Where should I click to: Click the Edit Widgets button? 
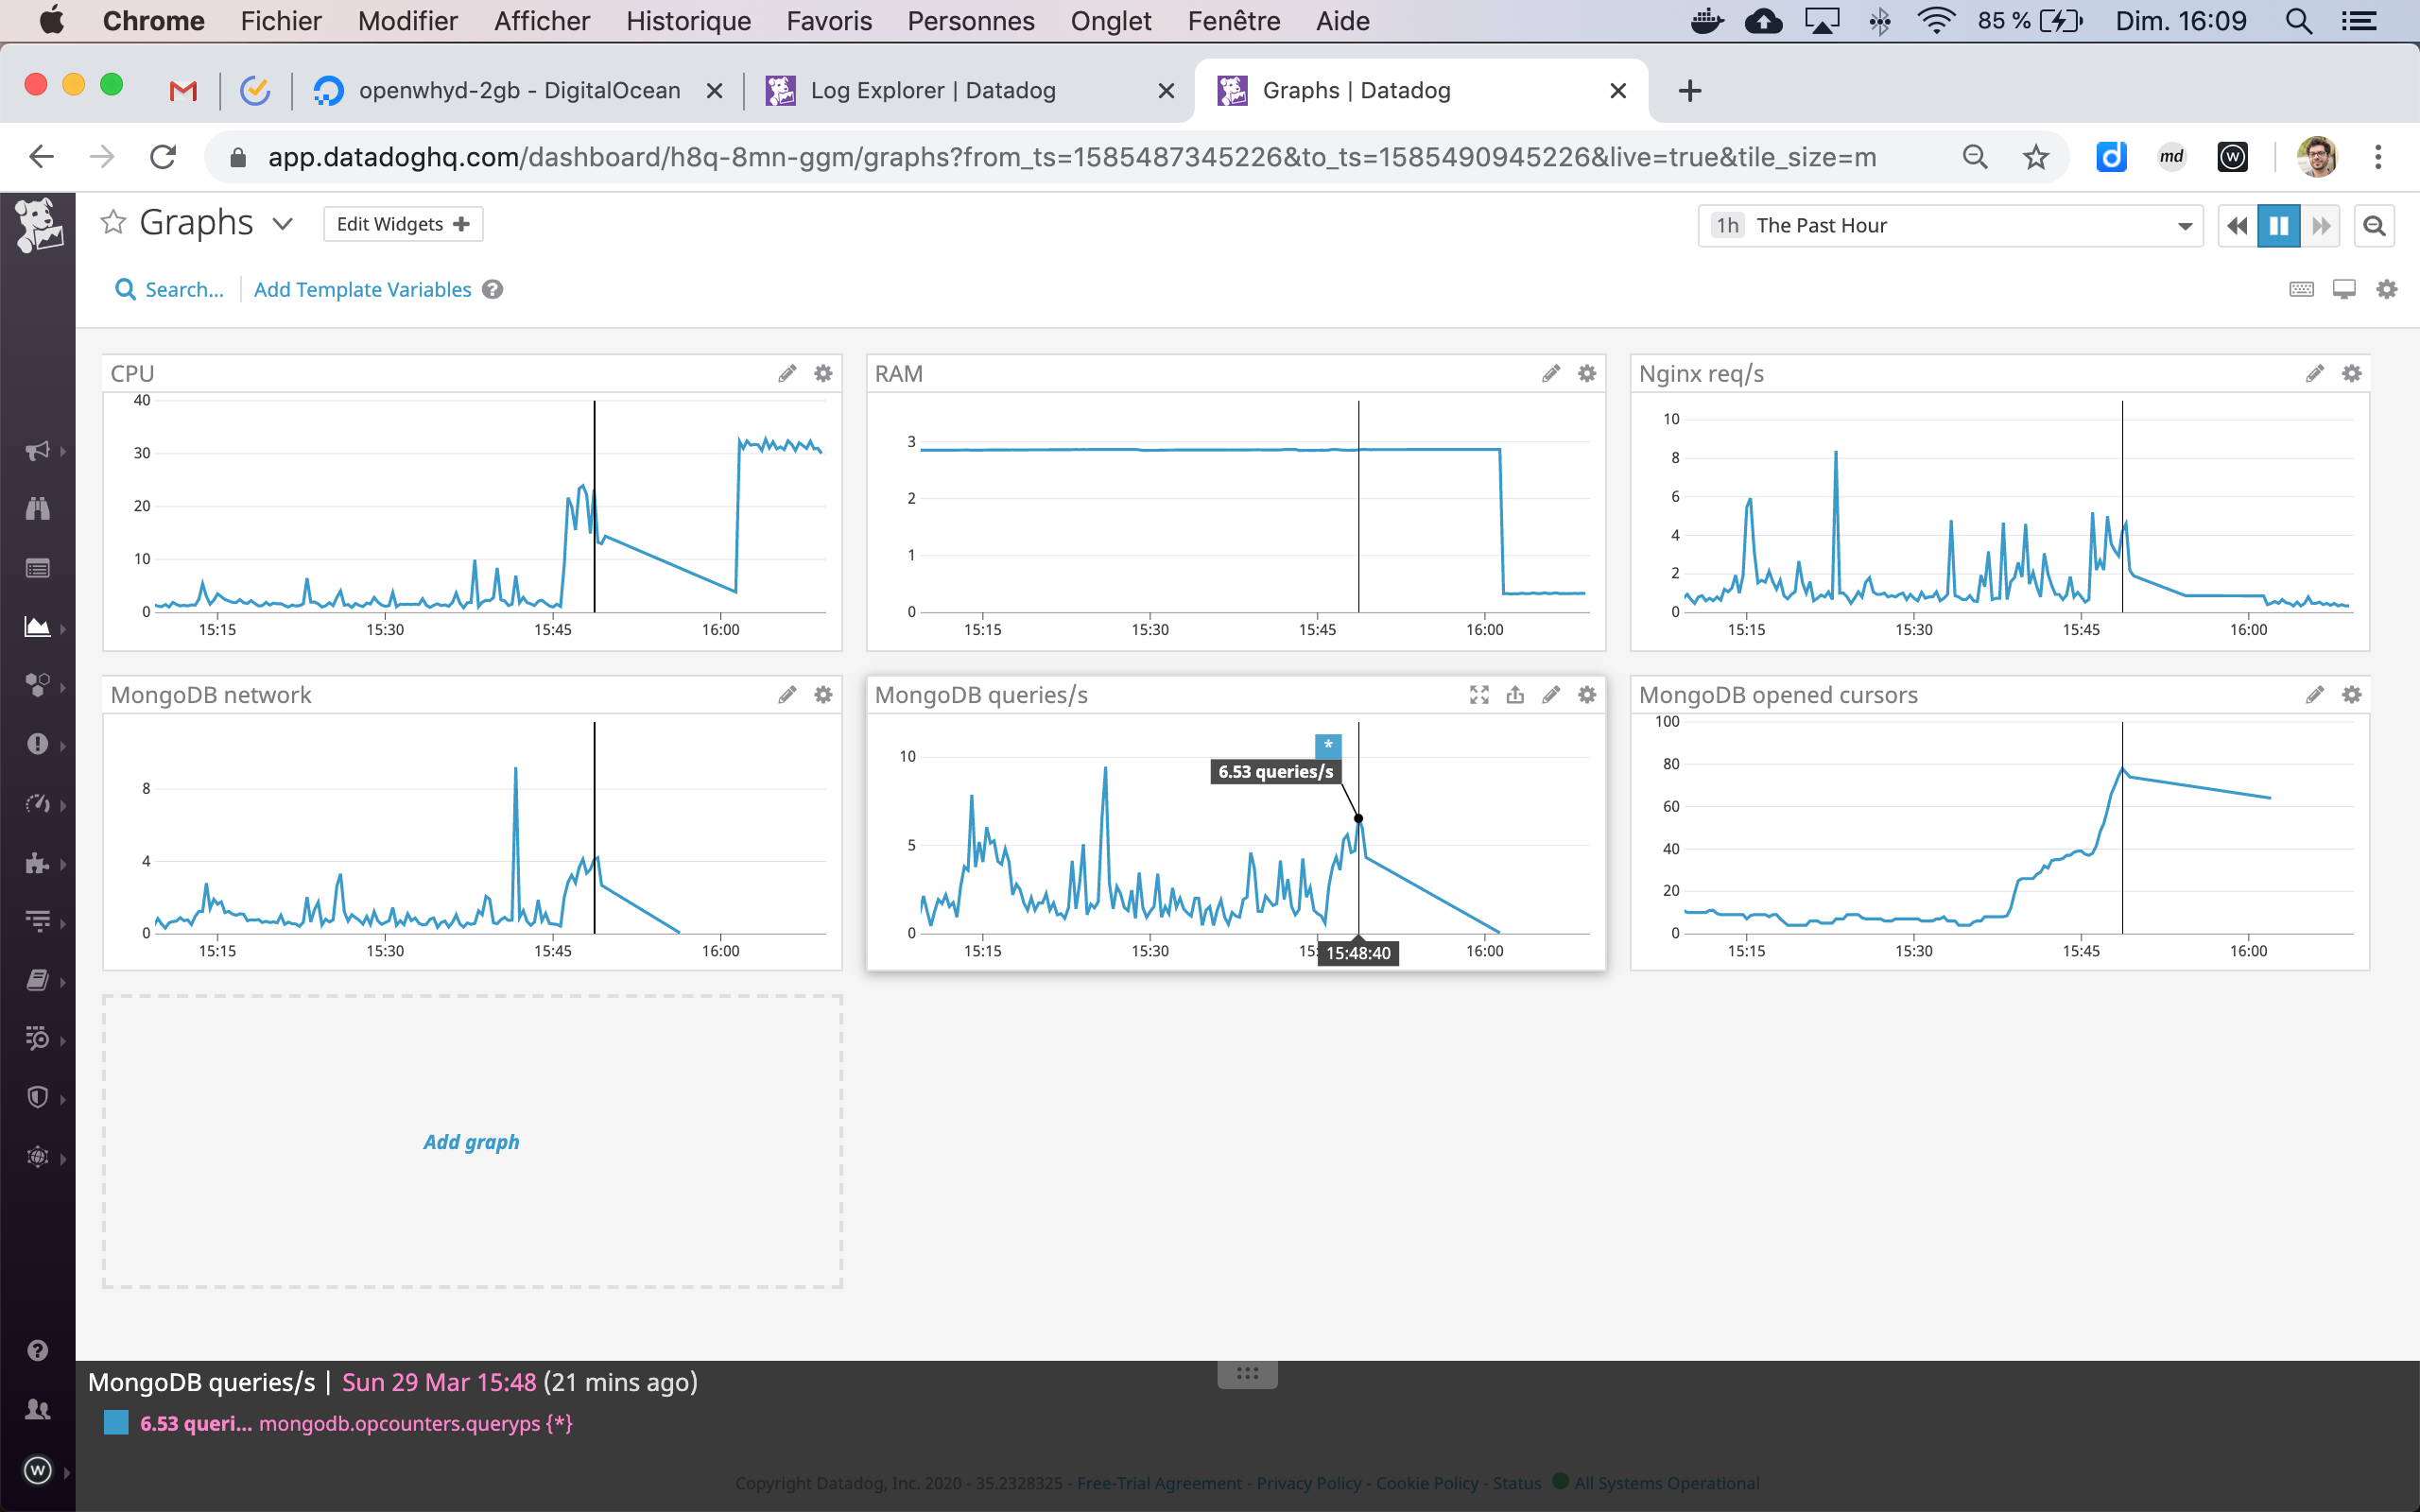point(403,223)
